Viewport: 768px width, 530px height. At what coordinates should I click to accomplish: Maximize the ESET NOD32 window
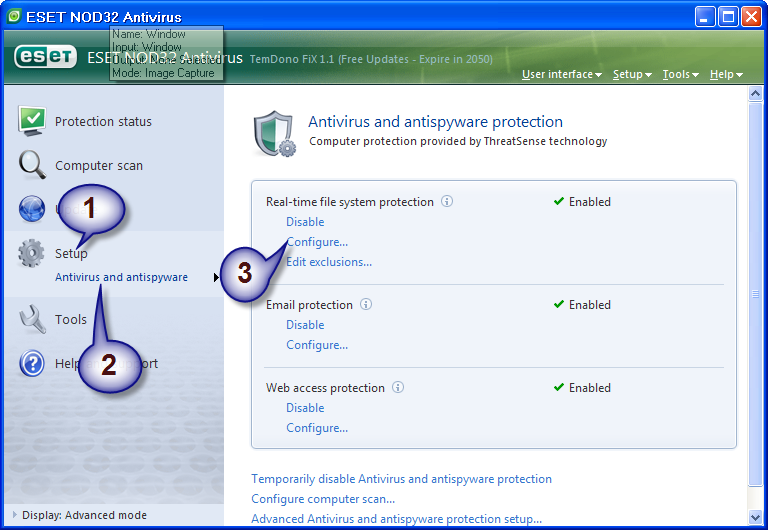(728, 17)
